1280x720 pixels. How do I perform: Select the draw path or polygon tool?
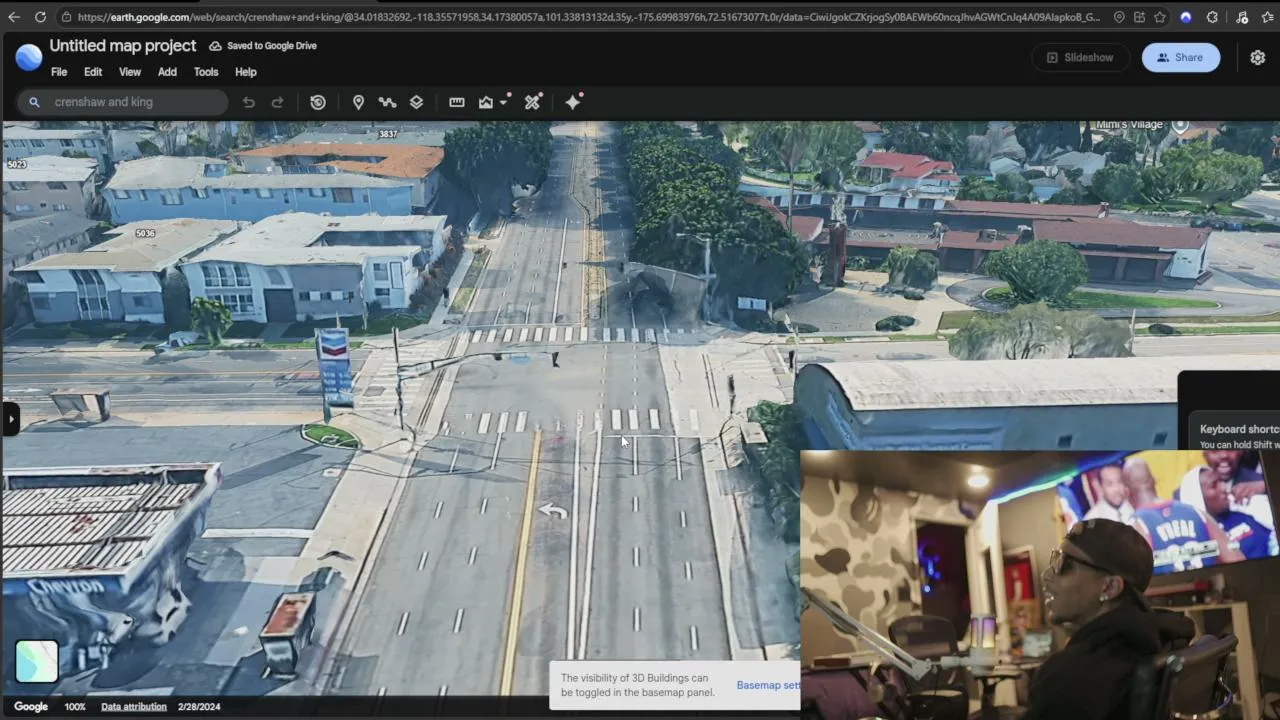click(387, 102)
